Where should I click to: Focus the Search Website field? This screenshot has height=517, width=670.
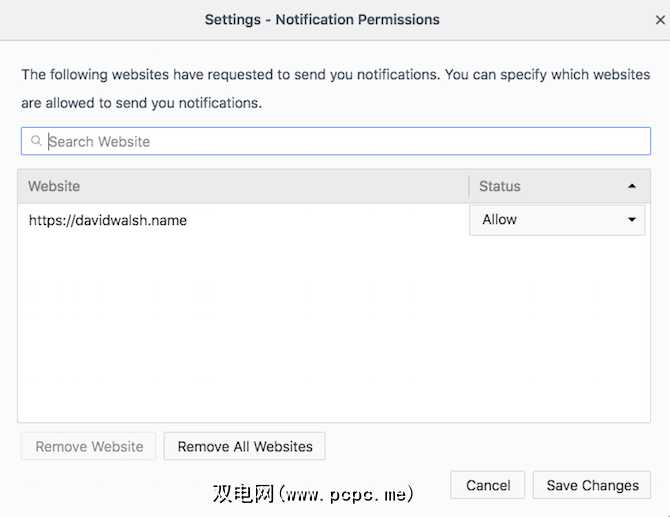(340, 141)
